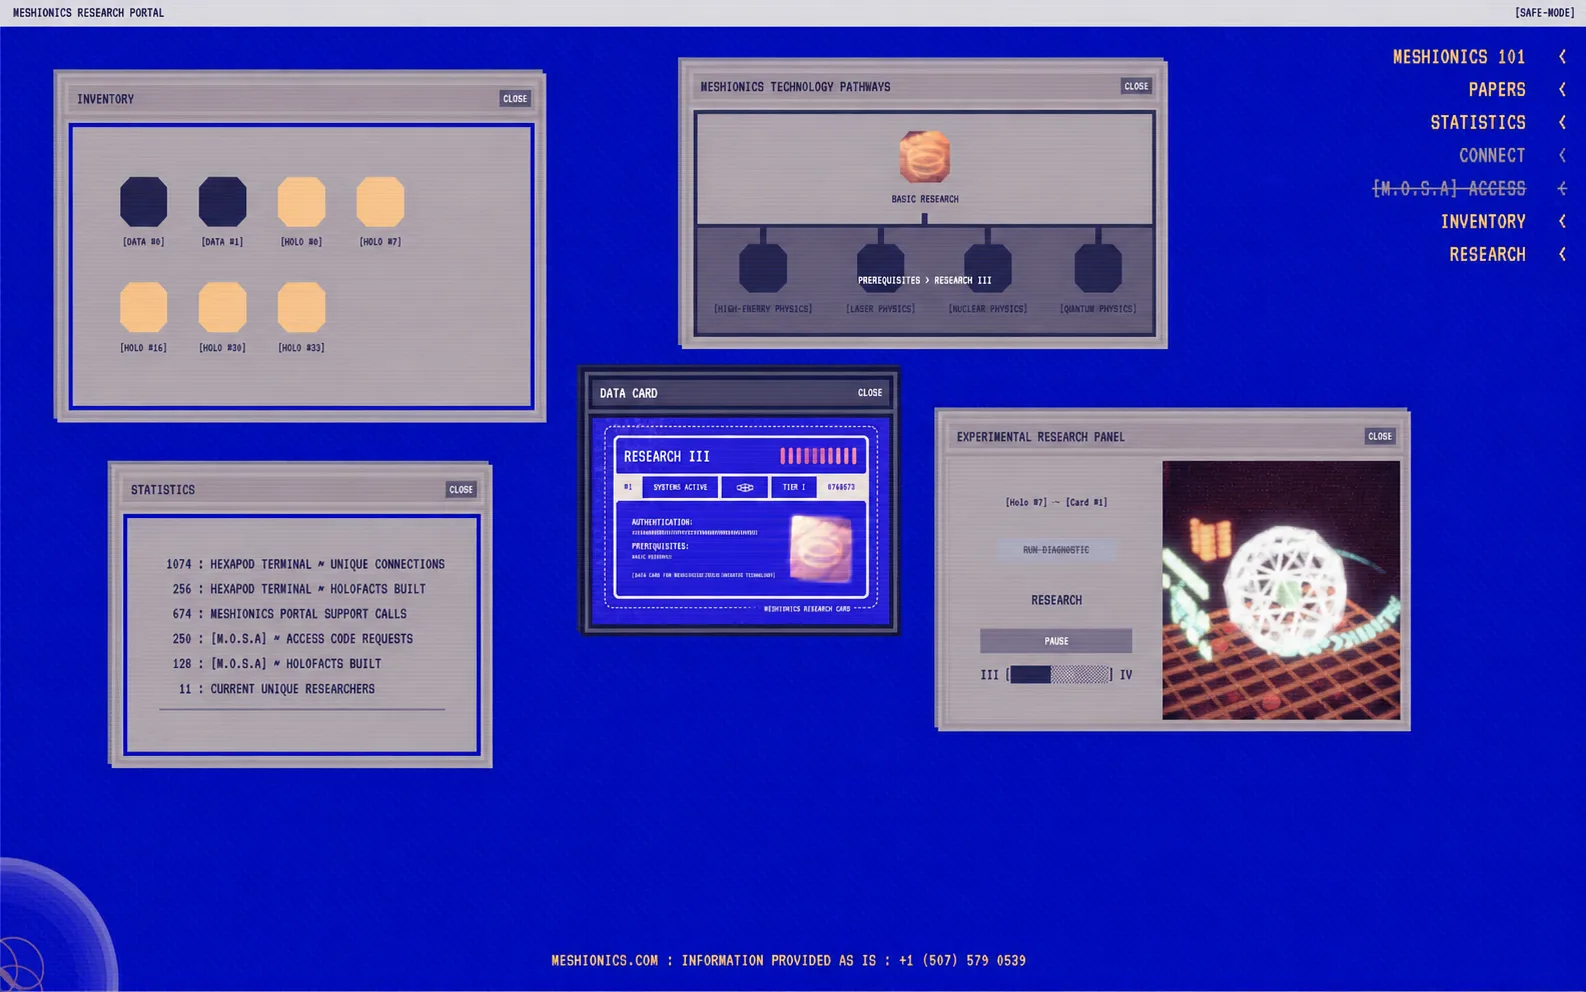This screenshot has height=992, width=1586.
Task: Open the Meshionics 101 menu item
Action: point(1459,57)
